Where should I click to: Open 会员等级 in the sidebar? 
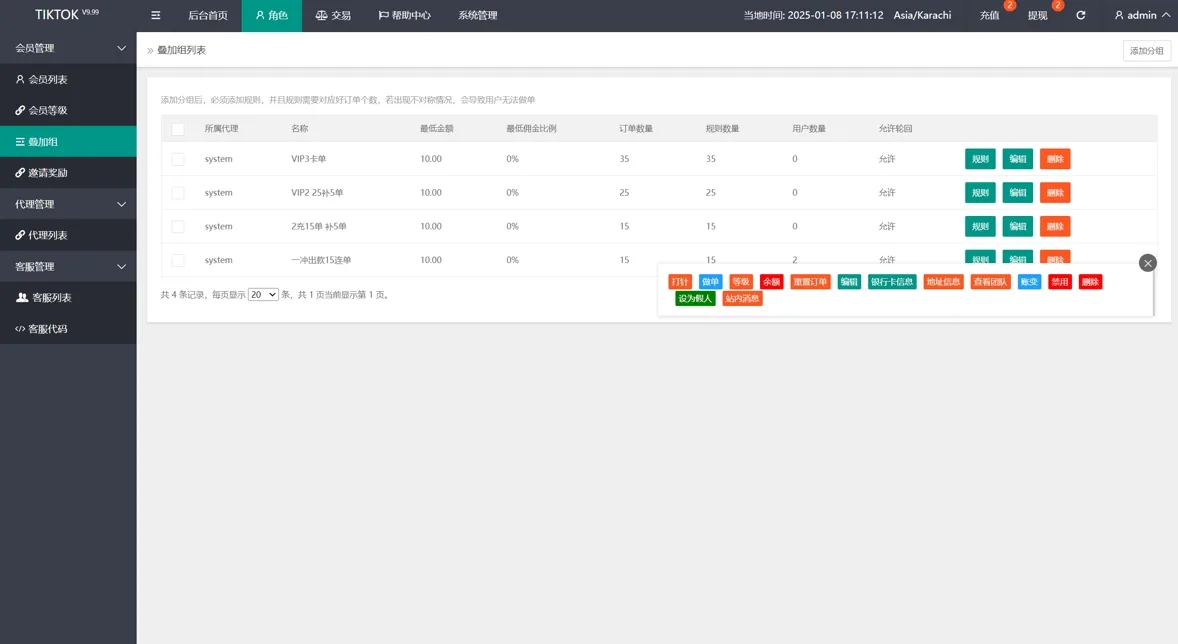(x=48, y=110)
